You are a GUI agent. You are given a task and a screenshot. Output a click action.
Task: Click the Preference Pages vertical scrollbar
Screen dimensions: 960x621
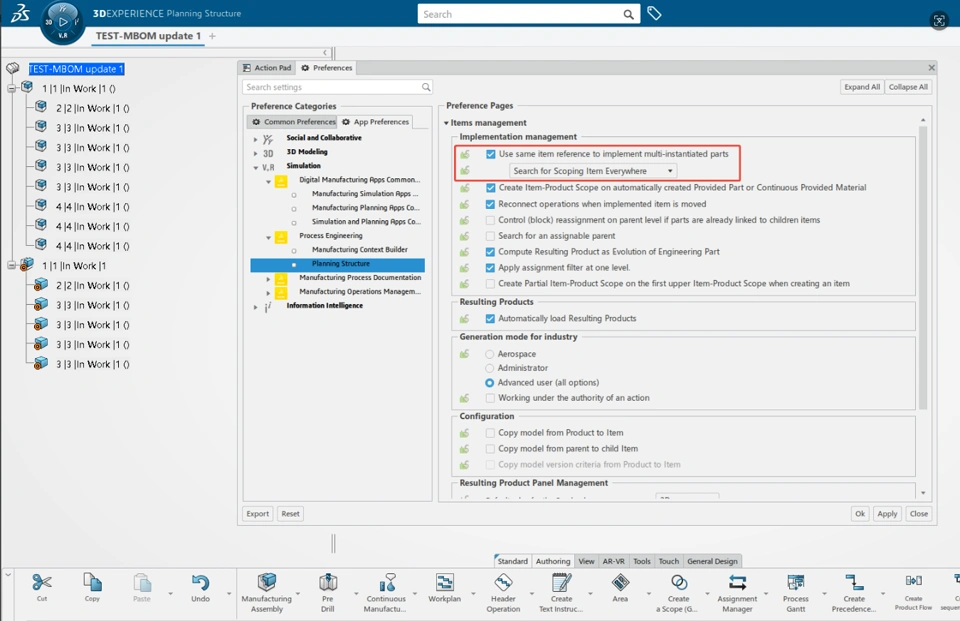click(923, 267)
